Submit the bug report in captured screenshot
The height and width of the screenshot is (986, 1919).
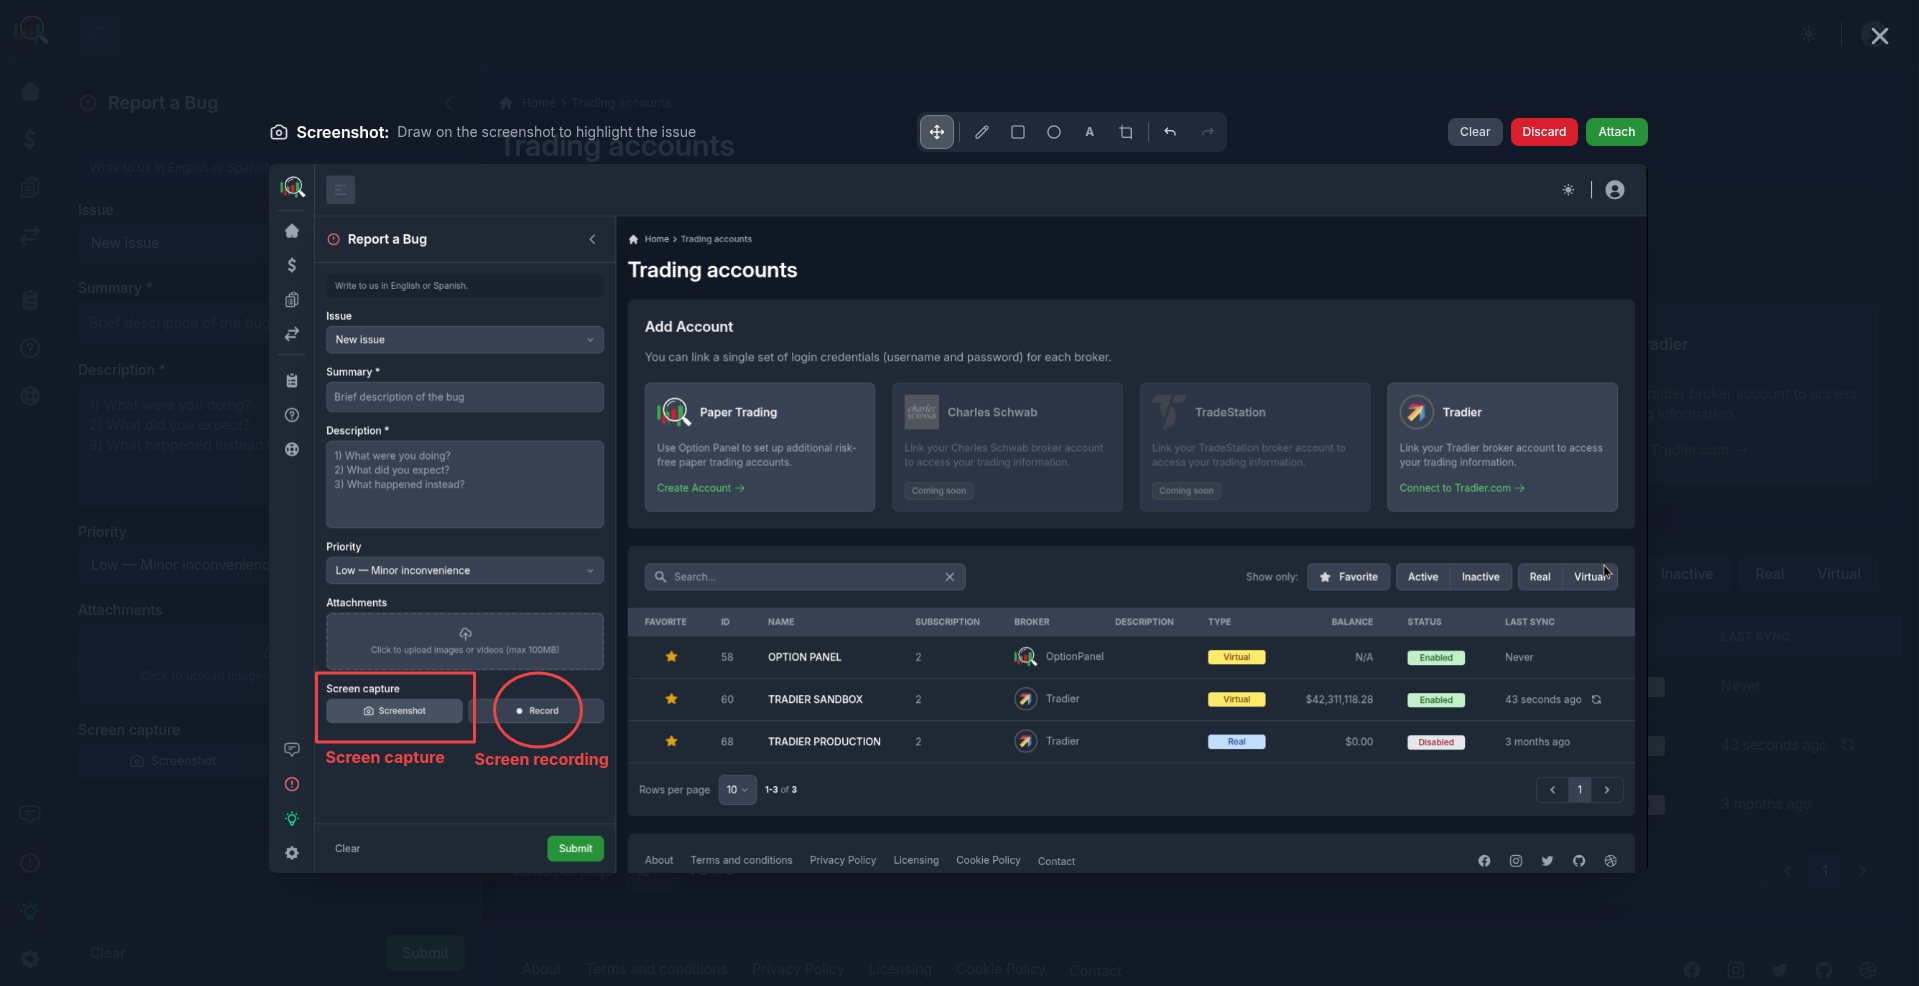575,848
